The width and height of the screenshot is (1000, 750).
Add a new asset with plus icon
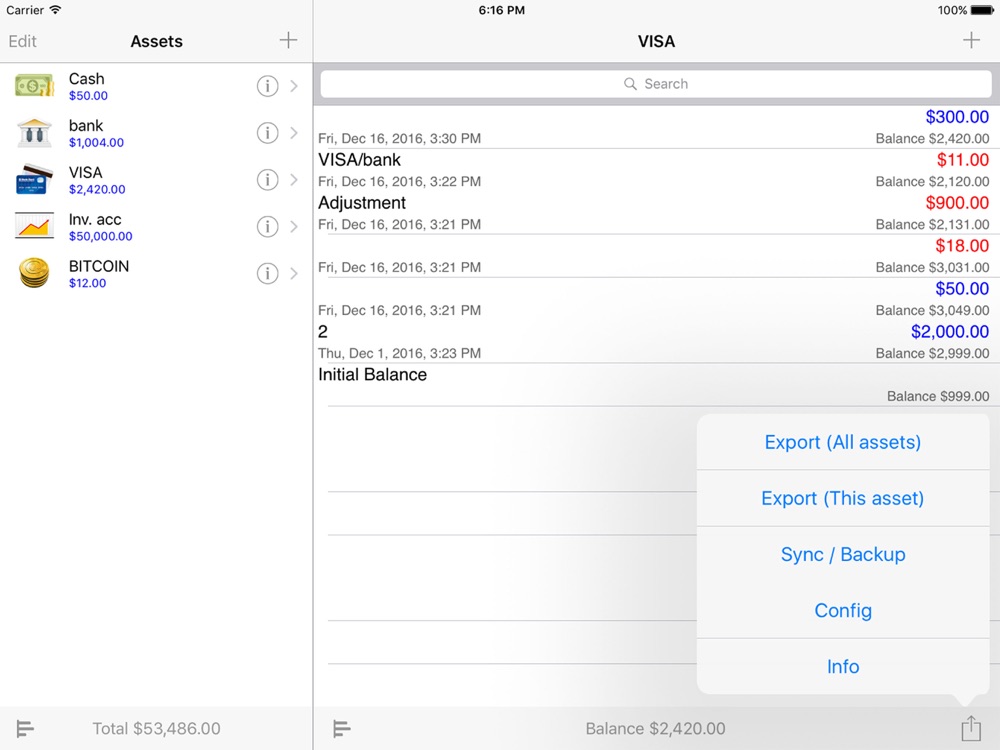click(288, 40)
